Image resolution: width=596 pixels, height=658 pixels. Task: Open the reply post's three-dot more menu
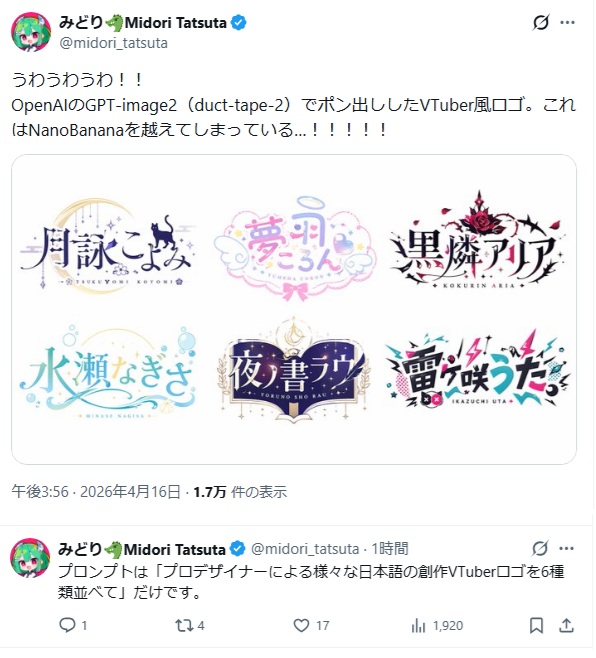coord(567,548)
